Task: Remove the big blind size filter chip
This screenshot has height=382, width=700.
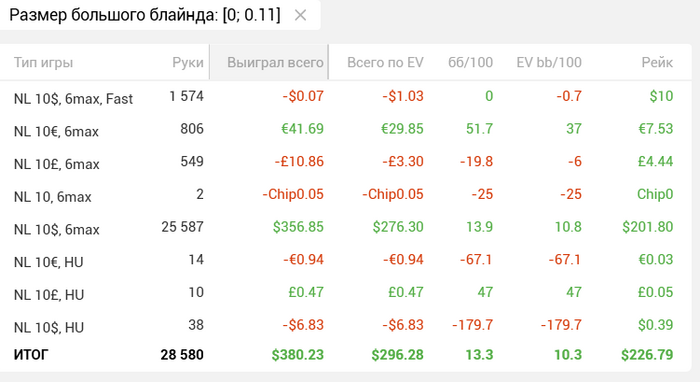Action: pos(300,16)
